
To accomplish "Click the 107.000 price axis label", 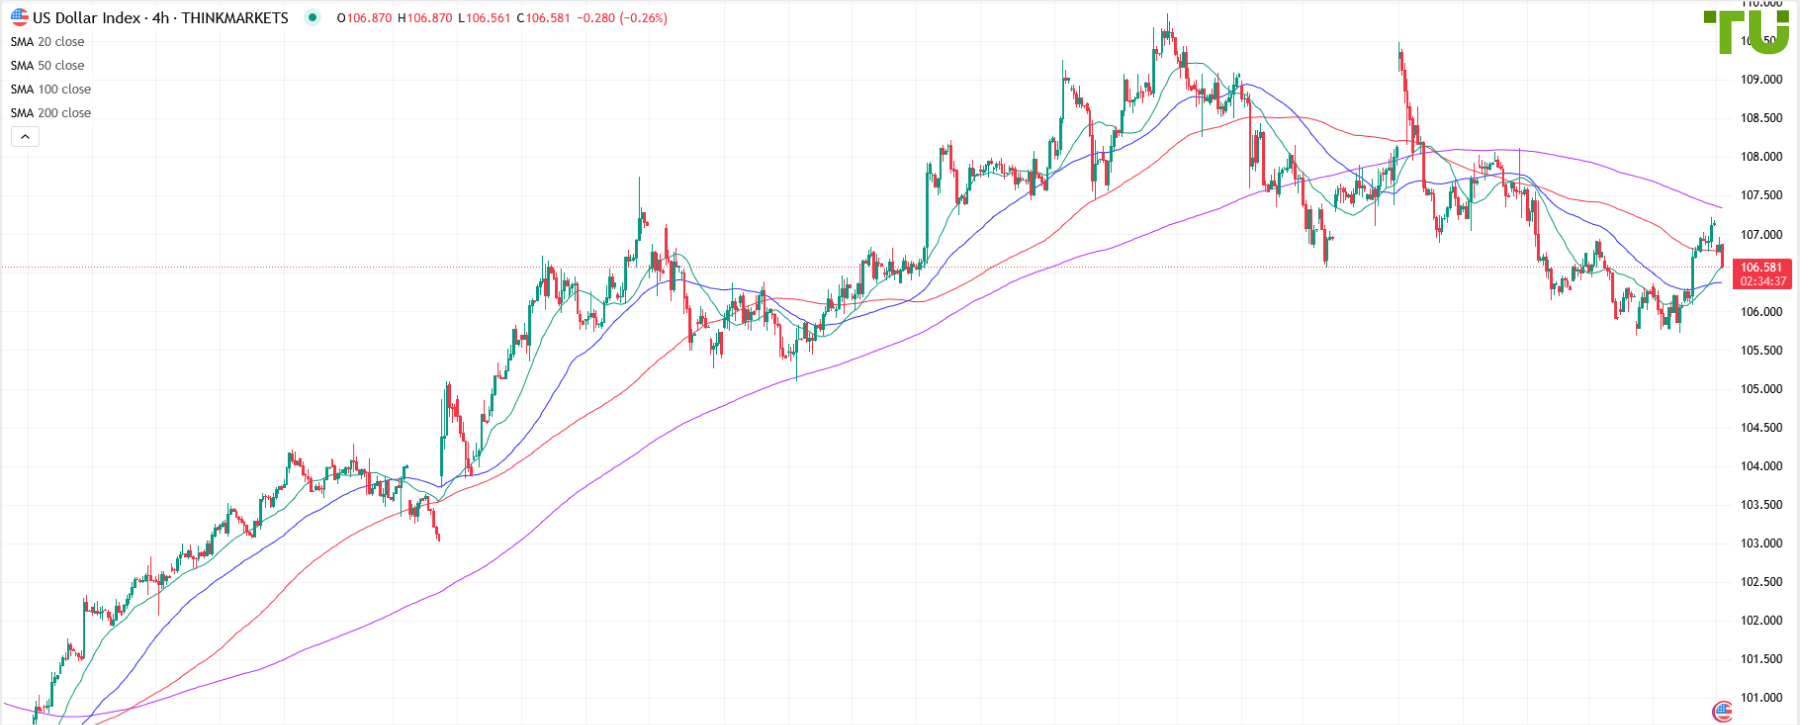I will click(x=1761, y=235).
